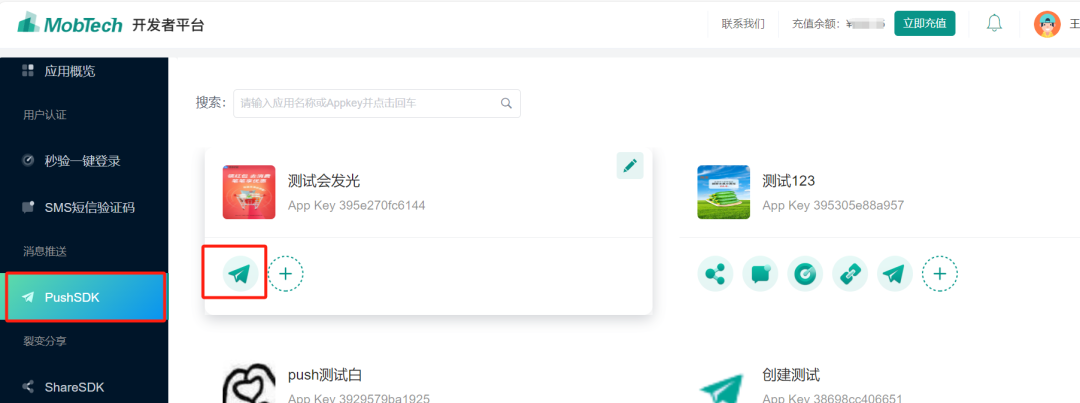Open notifications bell icon
1080x403 pixels.
(x=994, y=23)
